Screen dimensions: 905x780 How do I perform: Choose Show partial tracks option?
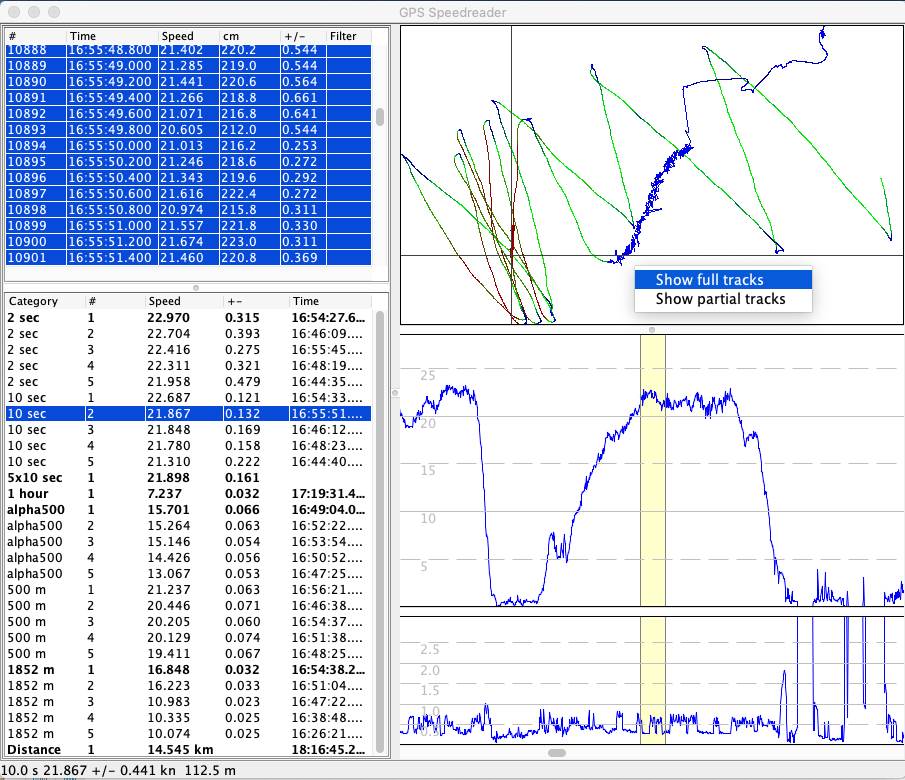pyautogui.click(x=720, y=299)
